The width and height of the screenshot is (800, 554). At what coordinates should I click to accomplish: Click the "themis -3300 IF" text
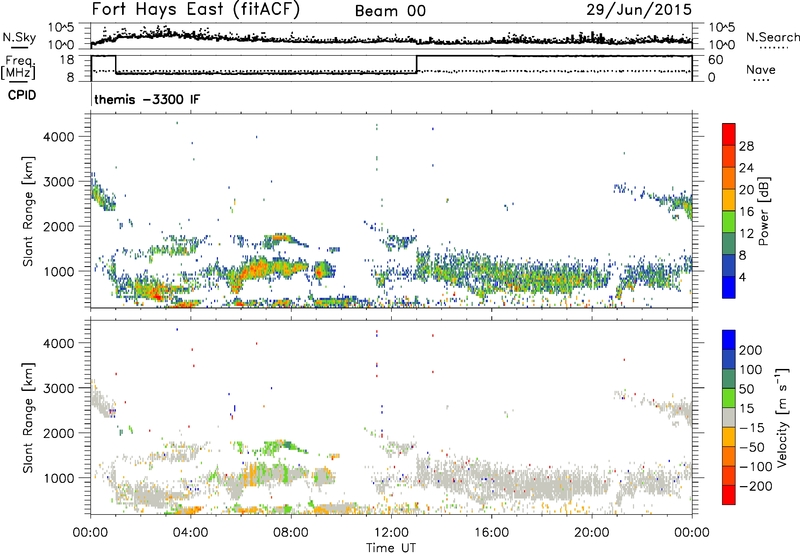click(147, 99)
